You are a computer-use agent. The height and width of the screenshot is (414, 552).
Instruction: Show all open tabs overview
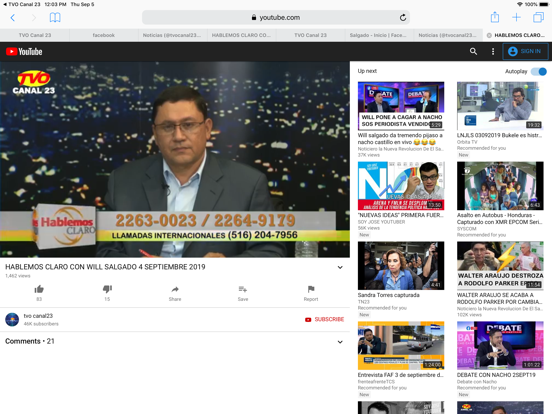(x=538, y=17)
